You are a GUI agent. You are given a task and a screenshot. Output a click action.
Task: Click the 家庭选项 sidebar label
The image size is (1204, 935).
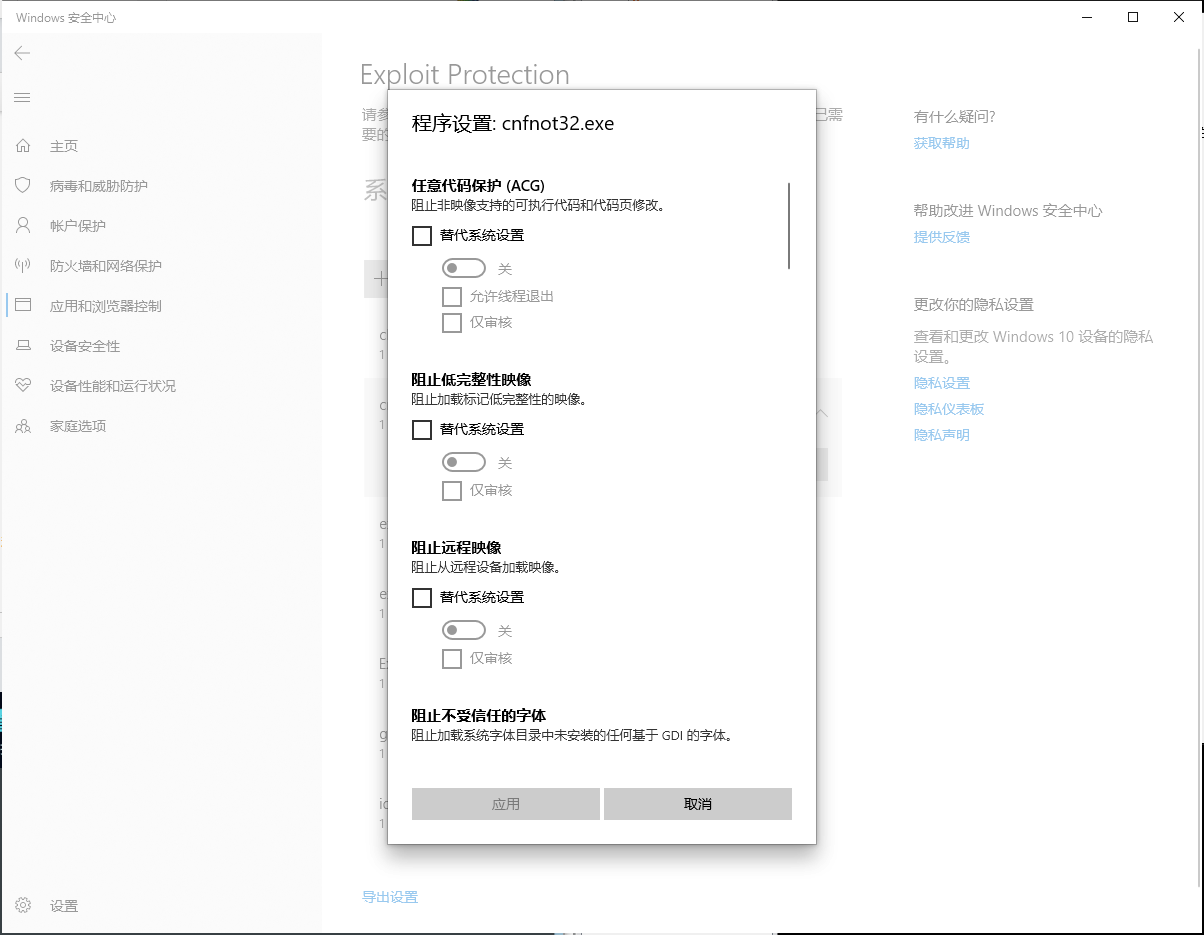coord(78,426)
